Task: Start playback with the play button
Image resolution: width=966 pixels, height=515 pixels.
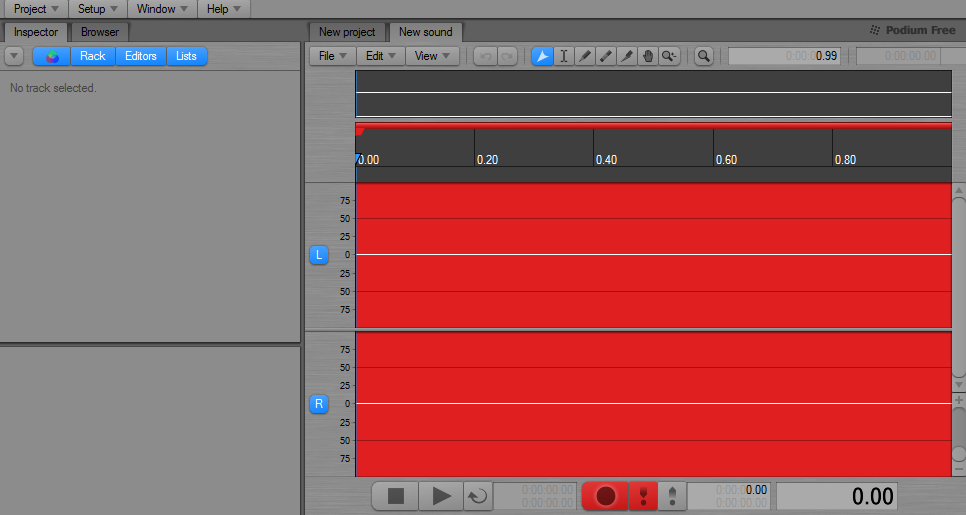Action: click(441, 496)
